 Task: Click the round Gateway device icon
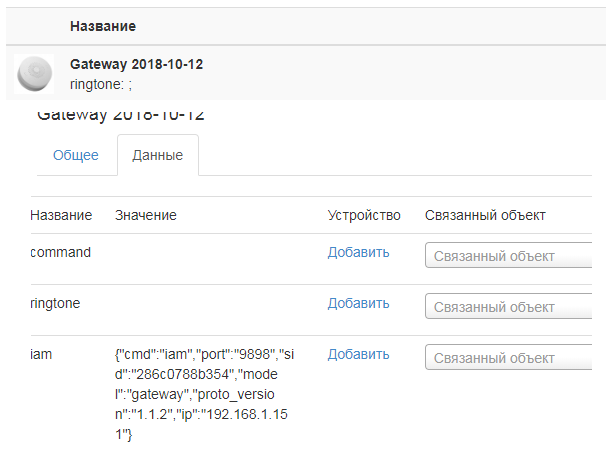tap(36, 73)
